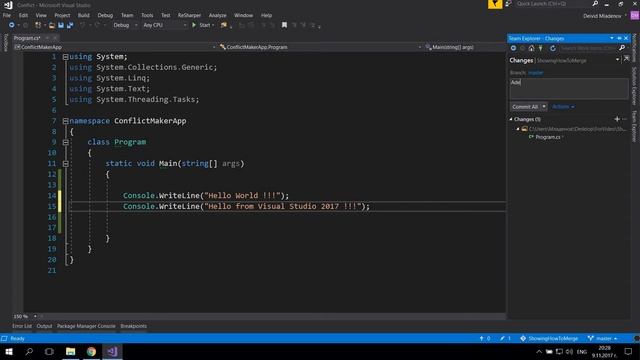Collapse the namespace ConflictMakerApp outline toggle
This screenshot has height=360, width=640.
[x=65, y=121]
